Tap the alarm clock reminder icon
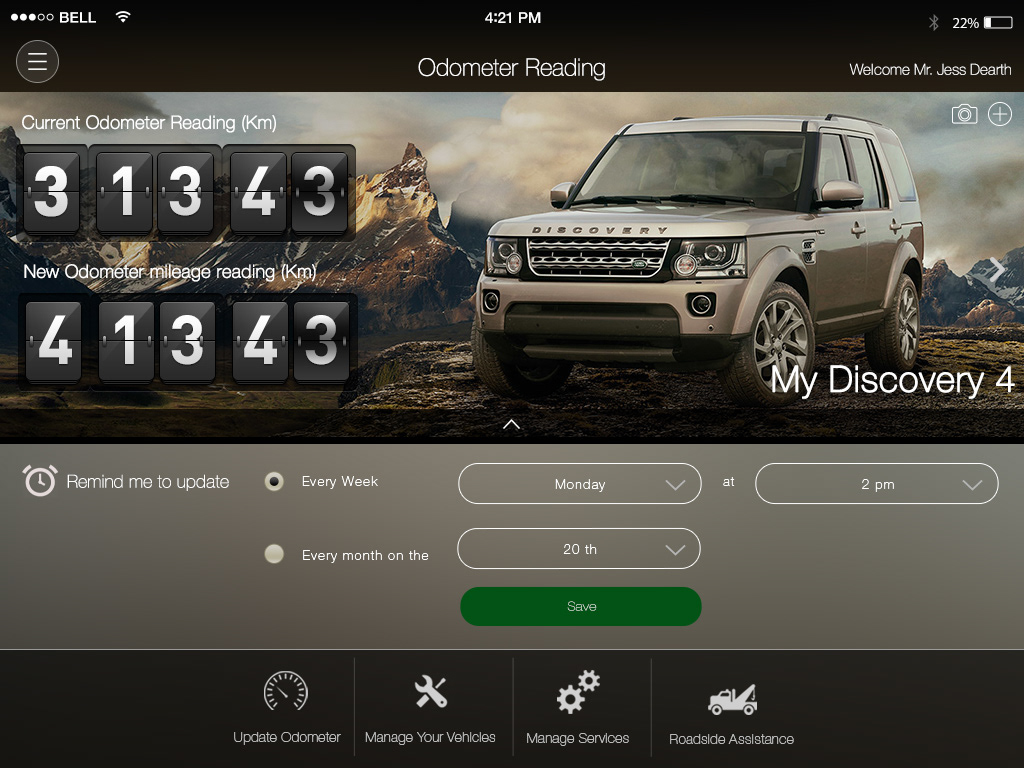 click(x=40, y=481)
